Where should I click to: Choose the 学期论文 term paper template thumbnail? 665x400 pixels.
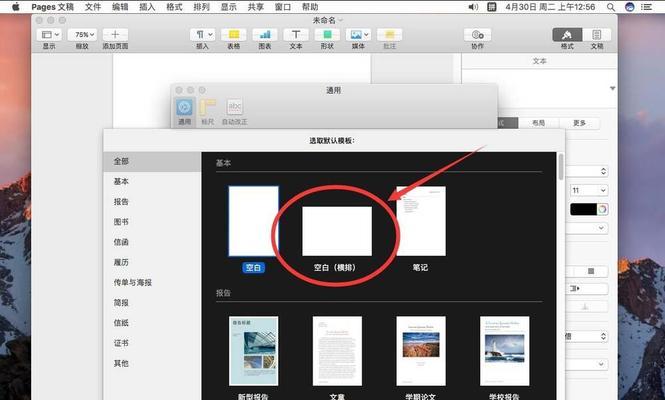coord(421,351)
